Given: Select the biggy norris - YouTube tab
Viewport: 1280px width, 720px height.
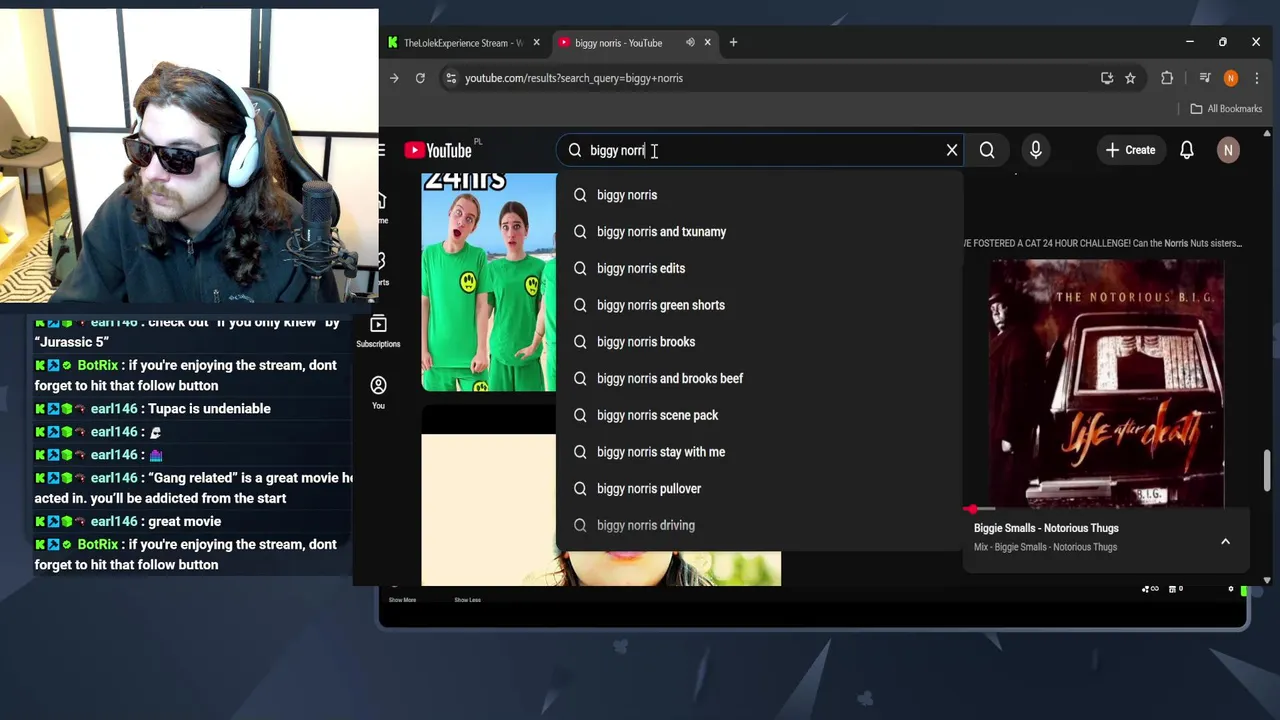Looking at the screenshot, I should pos(618,43).
